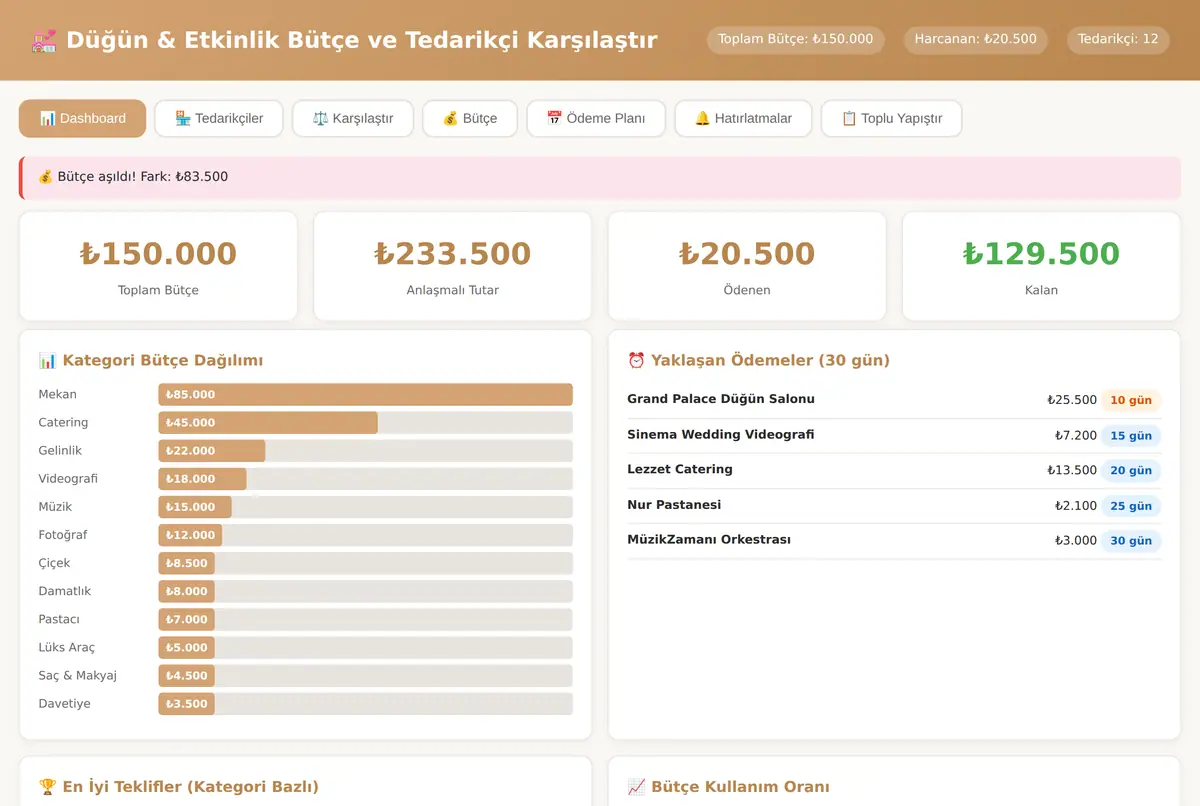Click the ₺3.000 payment amount
The width and height of the screenshot is (1200, 806).
coord(1076,541)
